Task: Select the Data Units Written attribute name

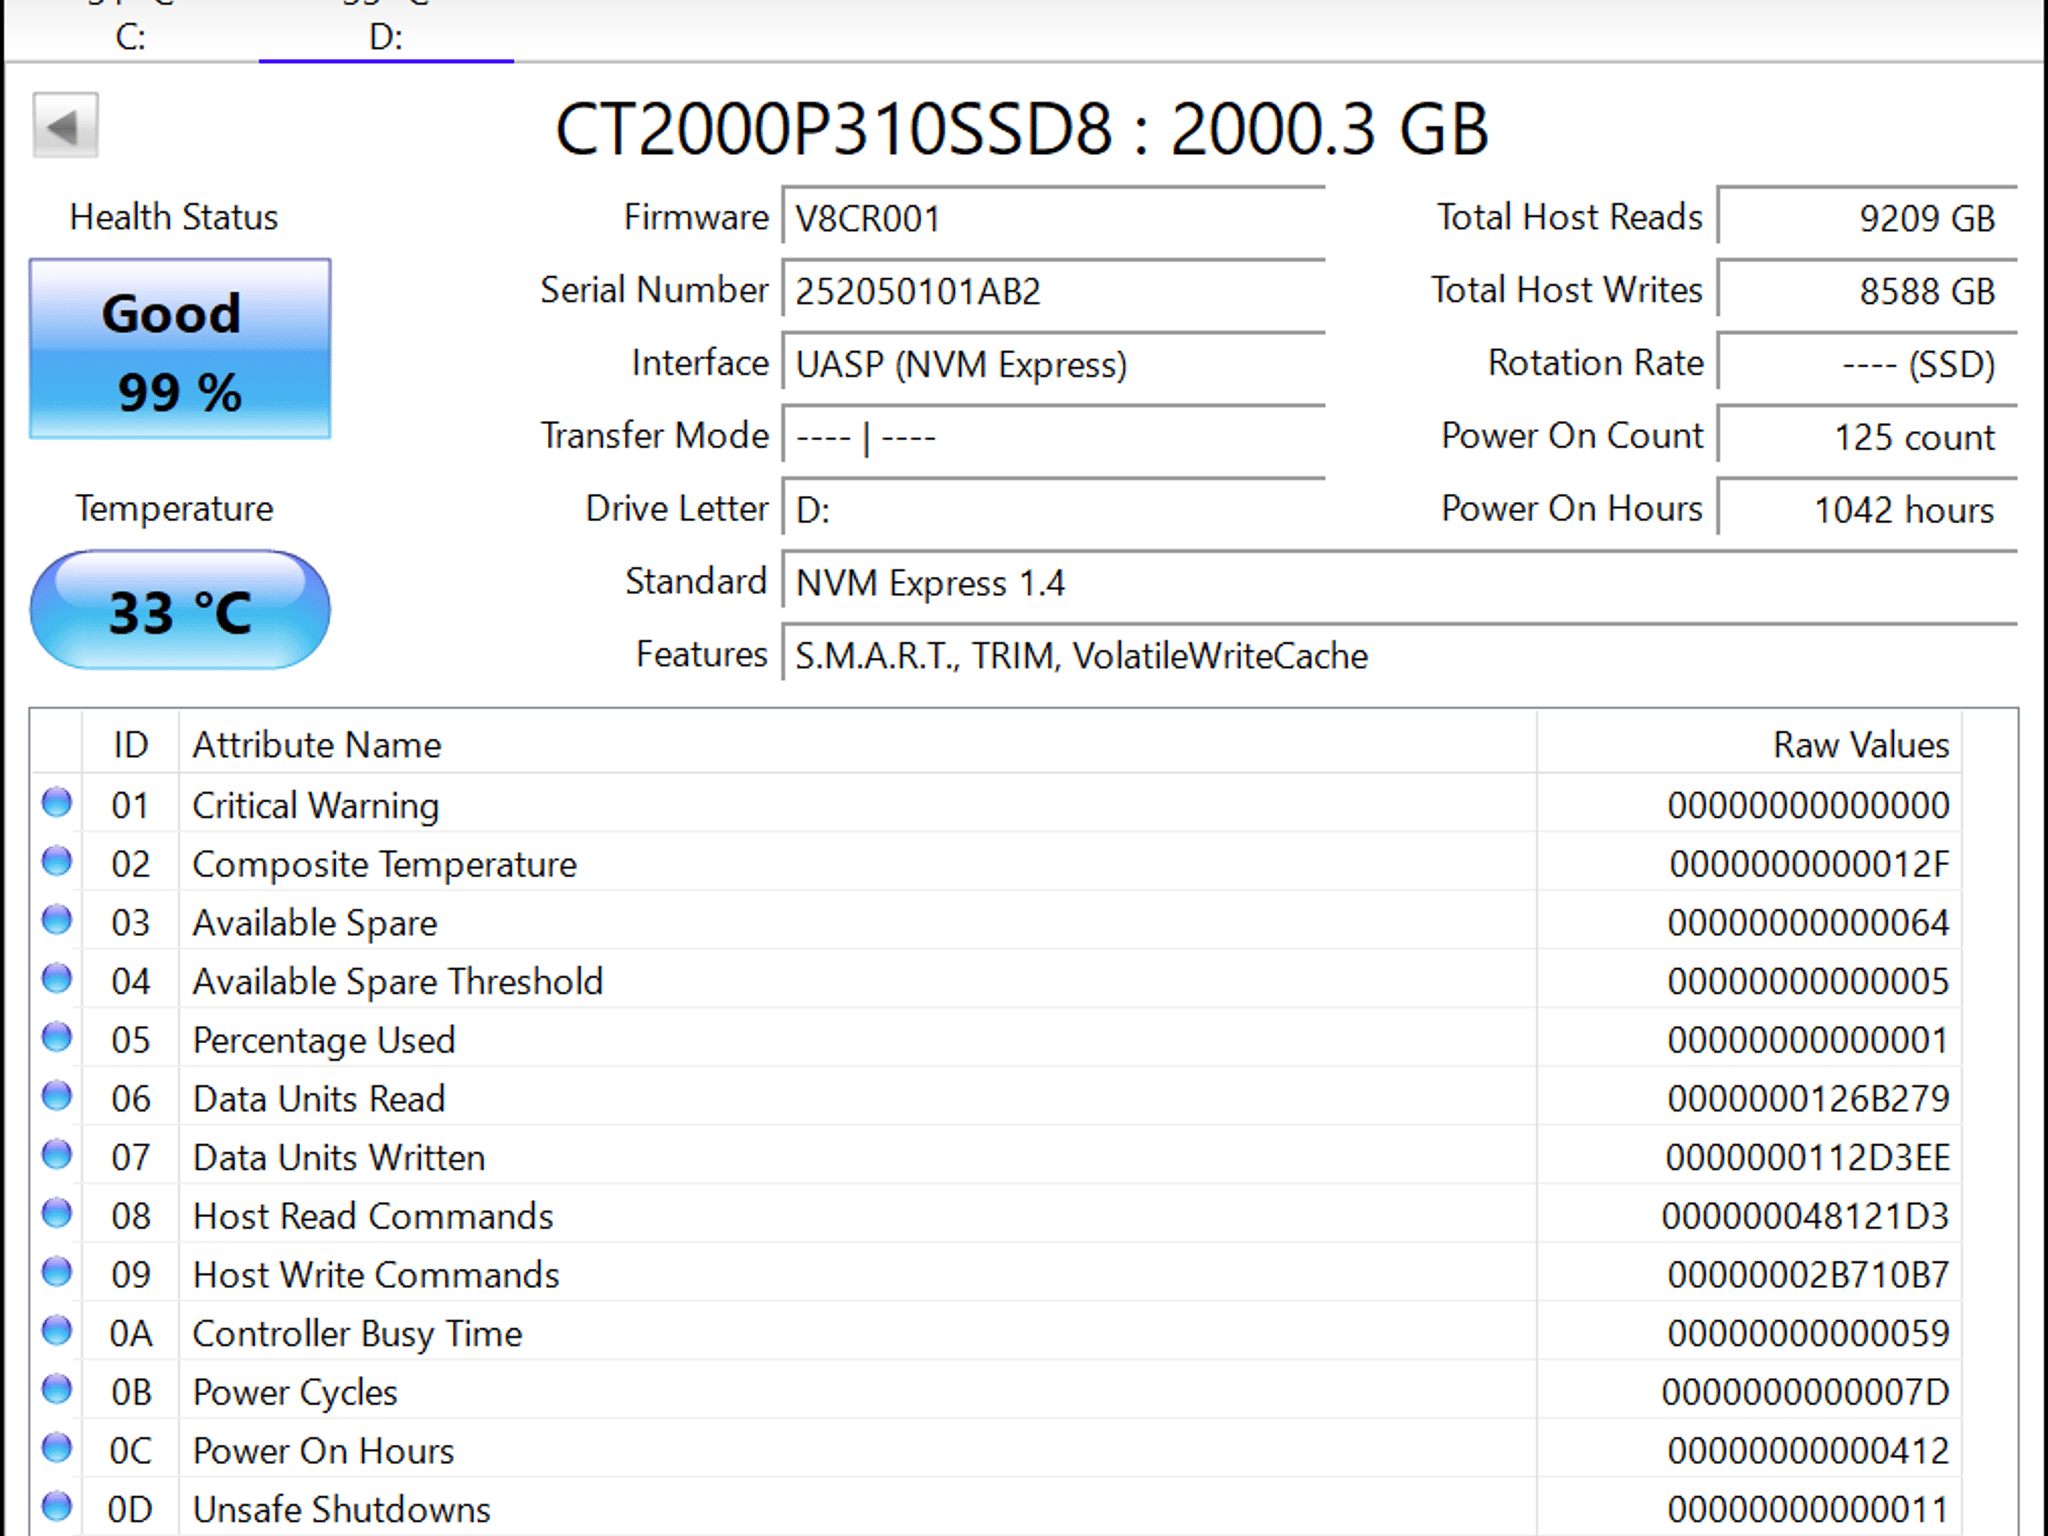Action: [x=339, y=1157]
